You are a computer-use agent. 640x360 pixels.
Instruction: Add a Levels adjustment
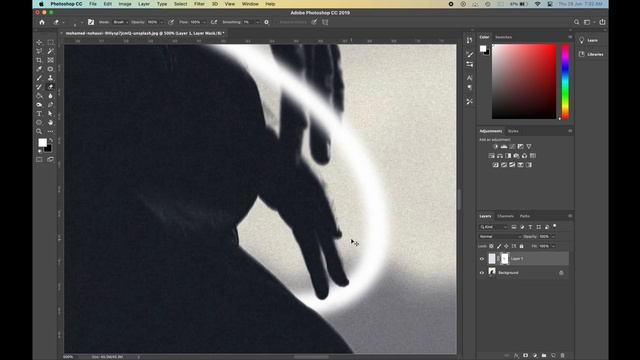coord(504,147)
